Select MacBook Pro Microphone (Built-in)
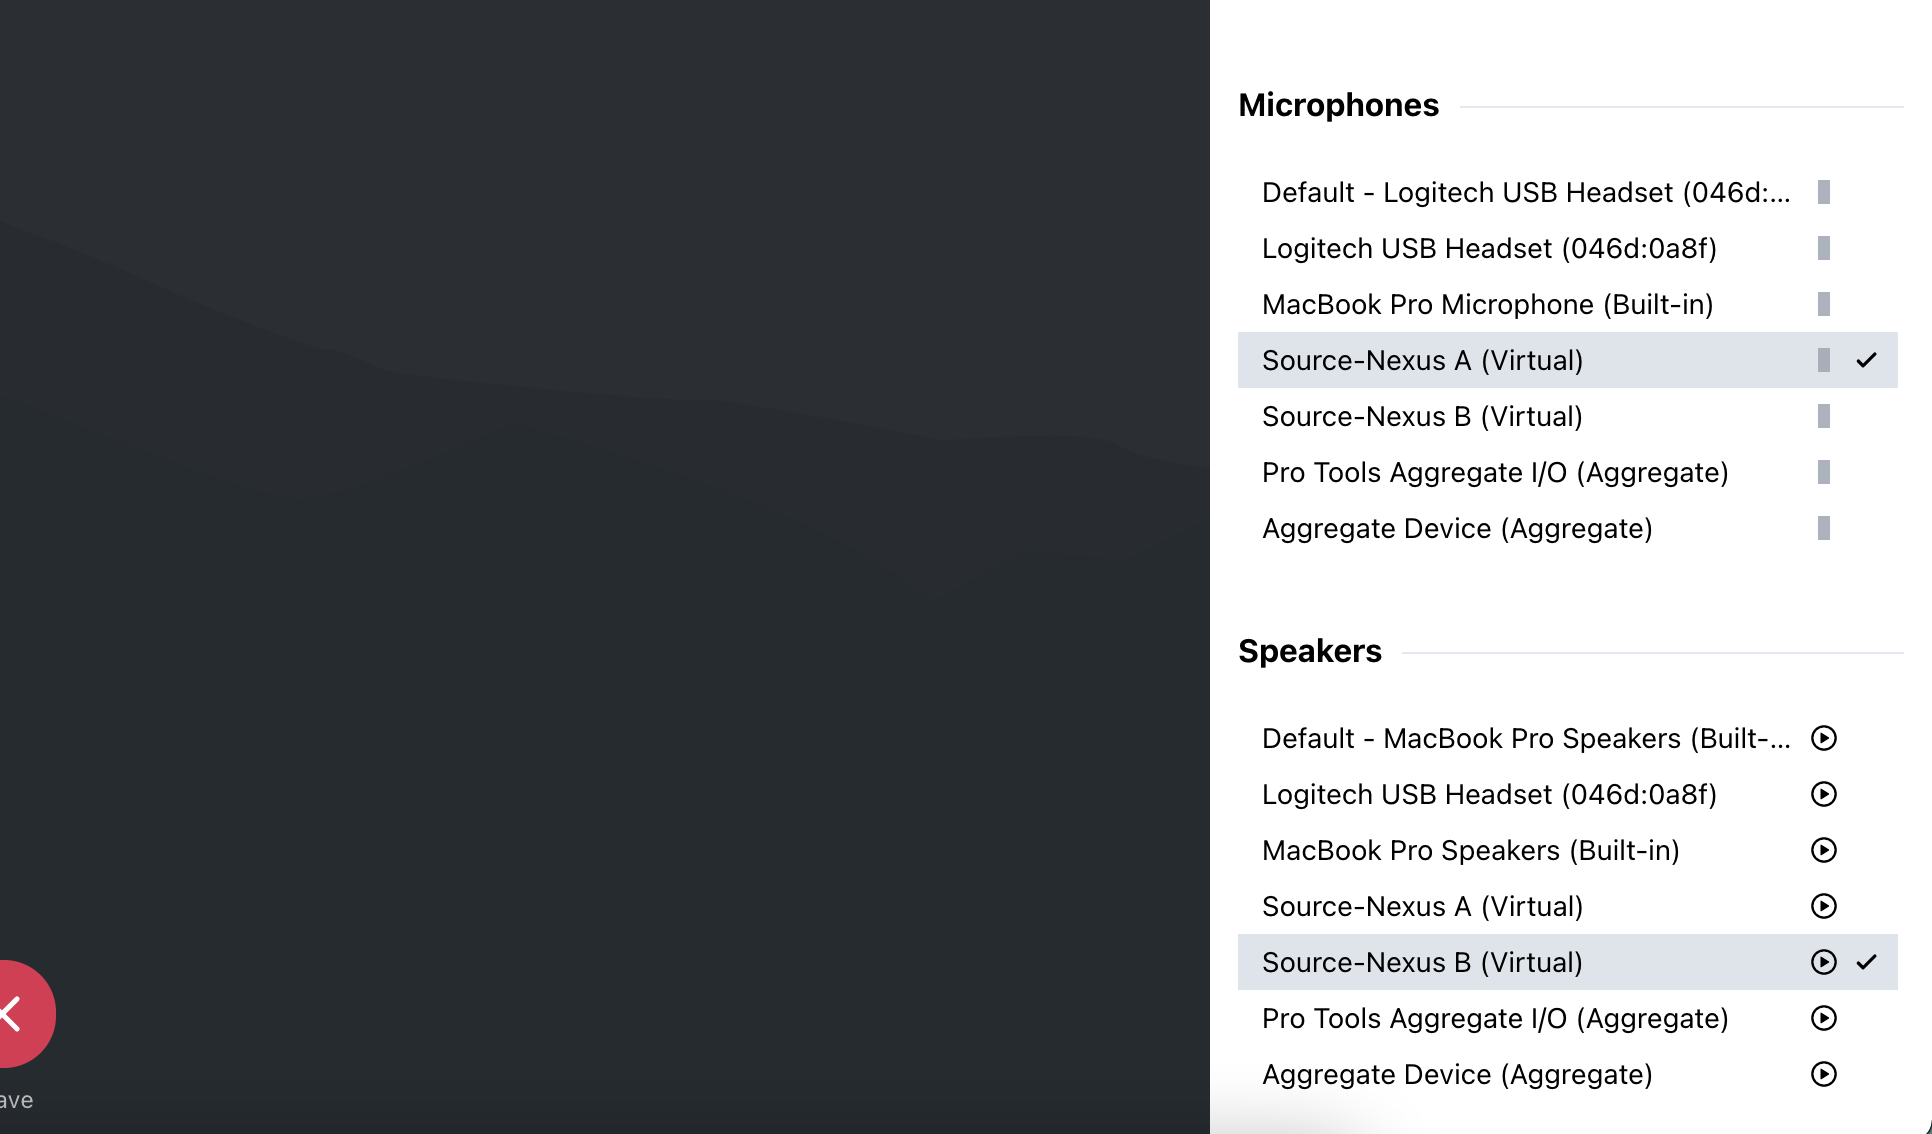This screenshot has width=1932, height=1134. pyautogui.click(x=1487, y=304)
